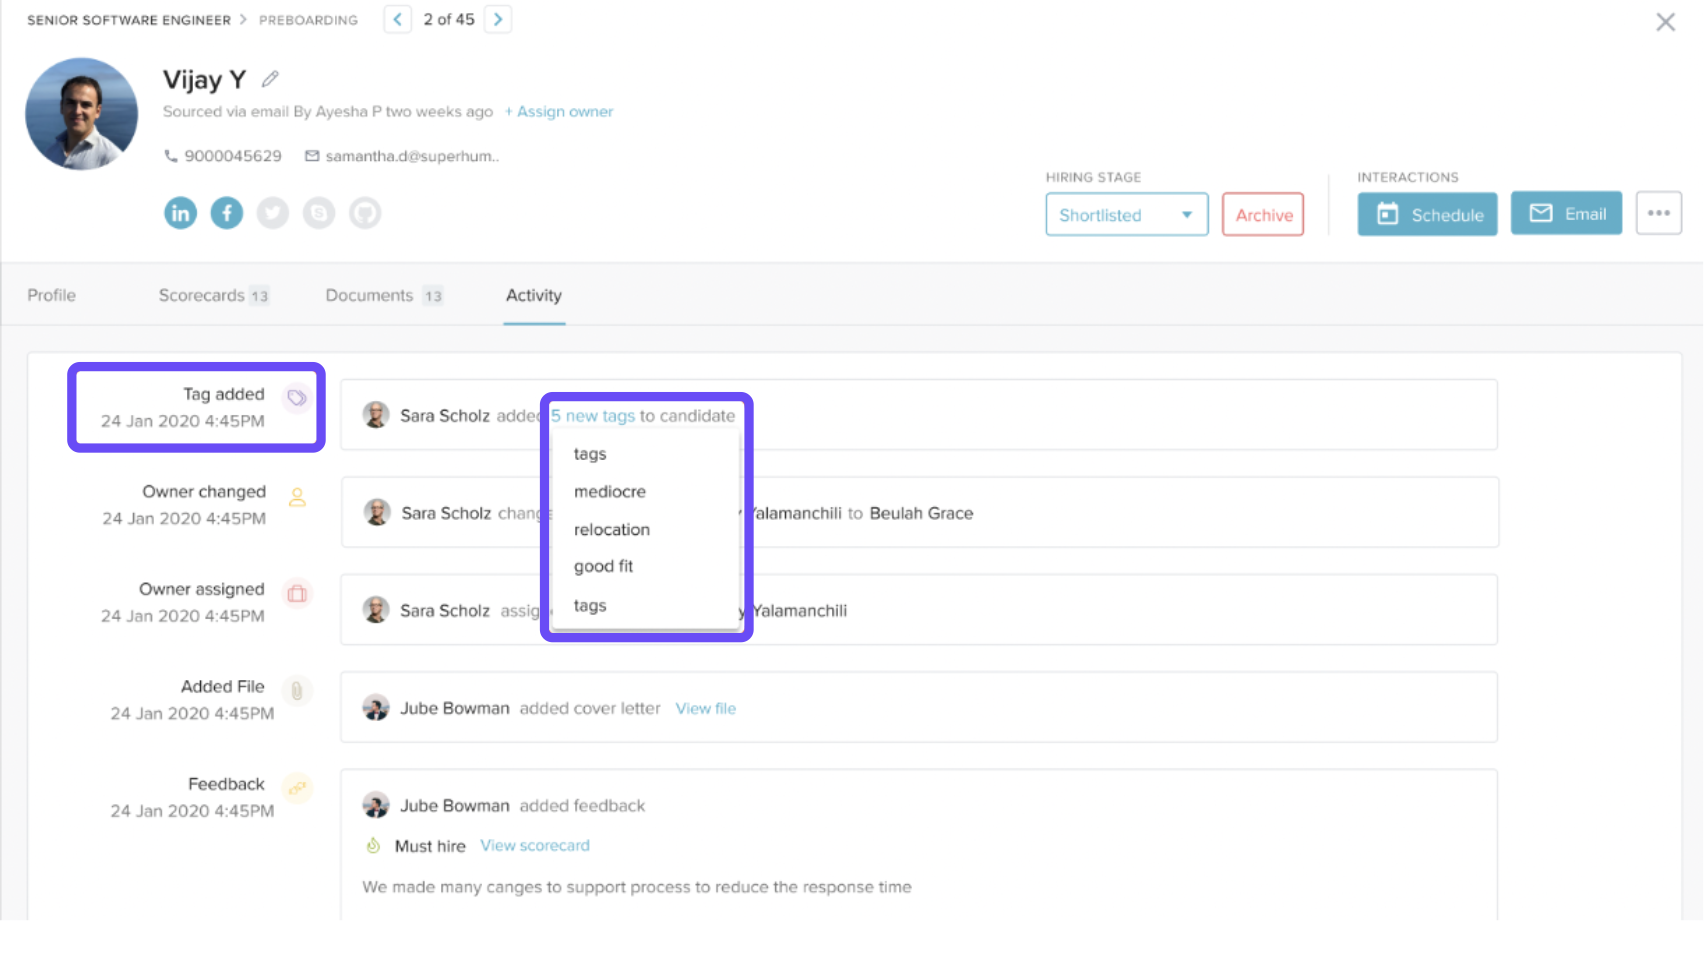Click the pencil icon to edit candidate name

(270, 79)
